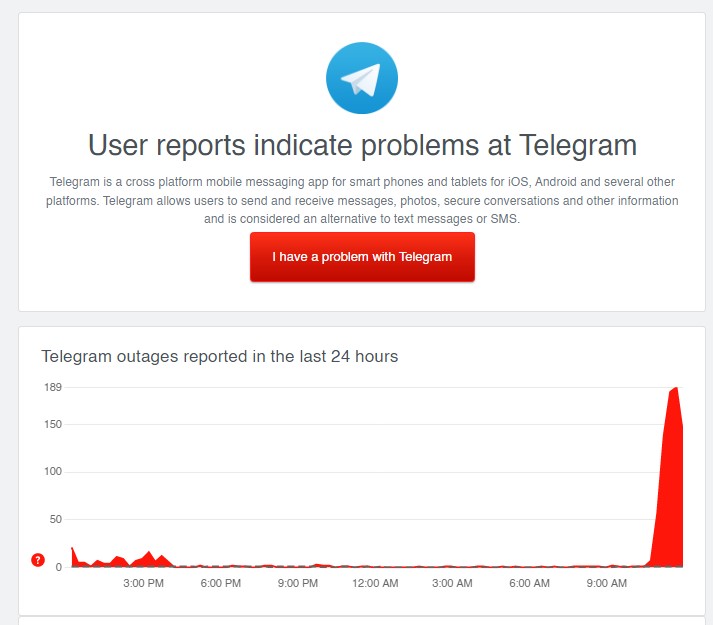Viewport: 713px width, 625px height.
Task: Click the 50 y-axis value label
Action: (x=55, y=520)
